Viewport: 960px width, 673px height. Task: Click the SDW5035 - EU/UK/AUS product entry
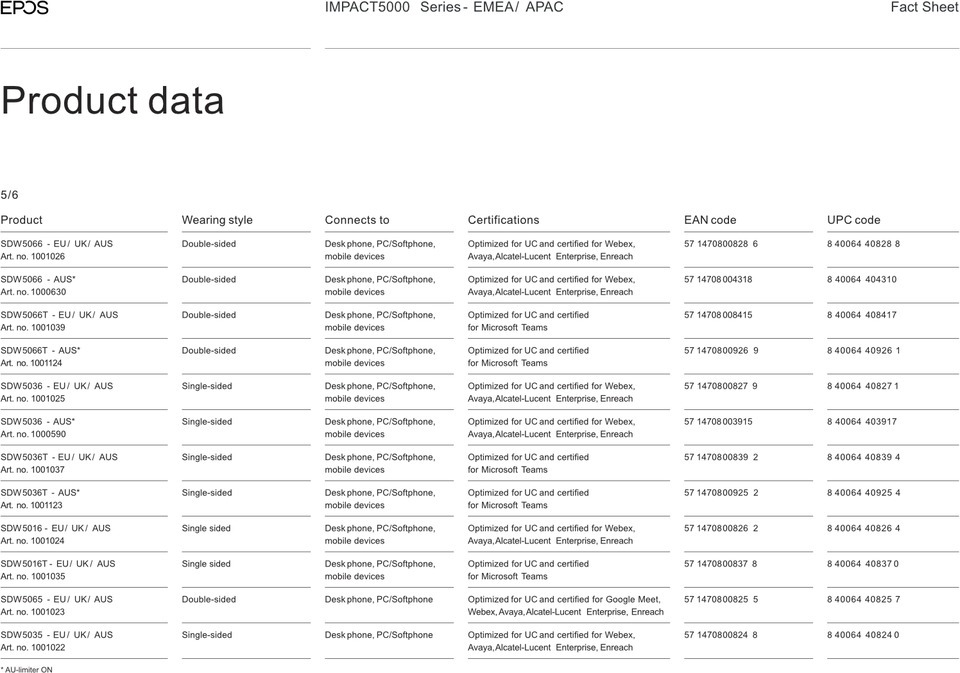(56, 641)
